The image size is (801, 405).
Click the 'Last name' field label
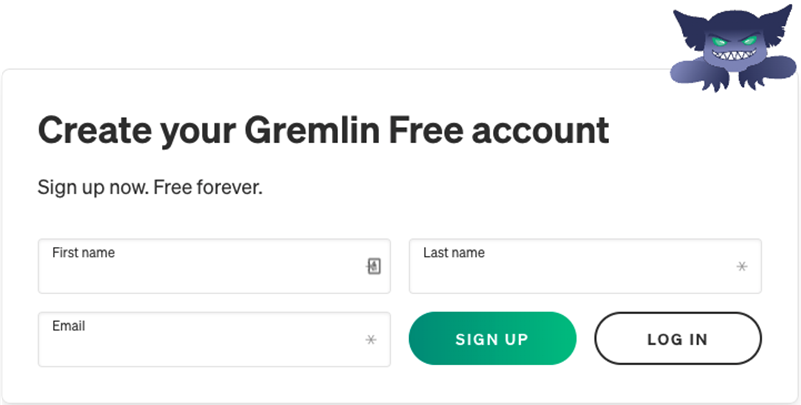[454, 253]
